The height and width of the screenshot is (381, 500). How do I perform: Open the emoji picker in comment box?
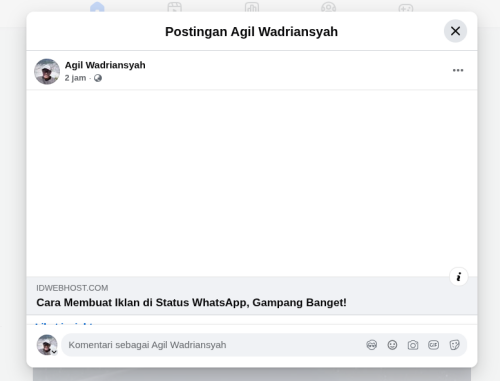coord(392,345)
